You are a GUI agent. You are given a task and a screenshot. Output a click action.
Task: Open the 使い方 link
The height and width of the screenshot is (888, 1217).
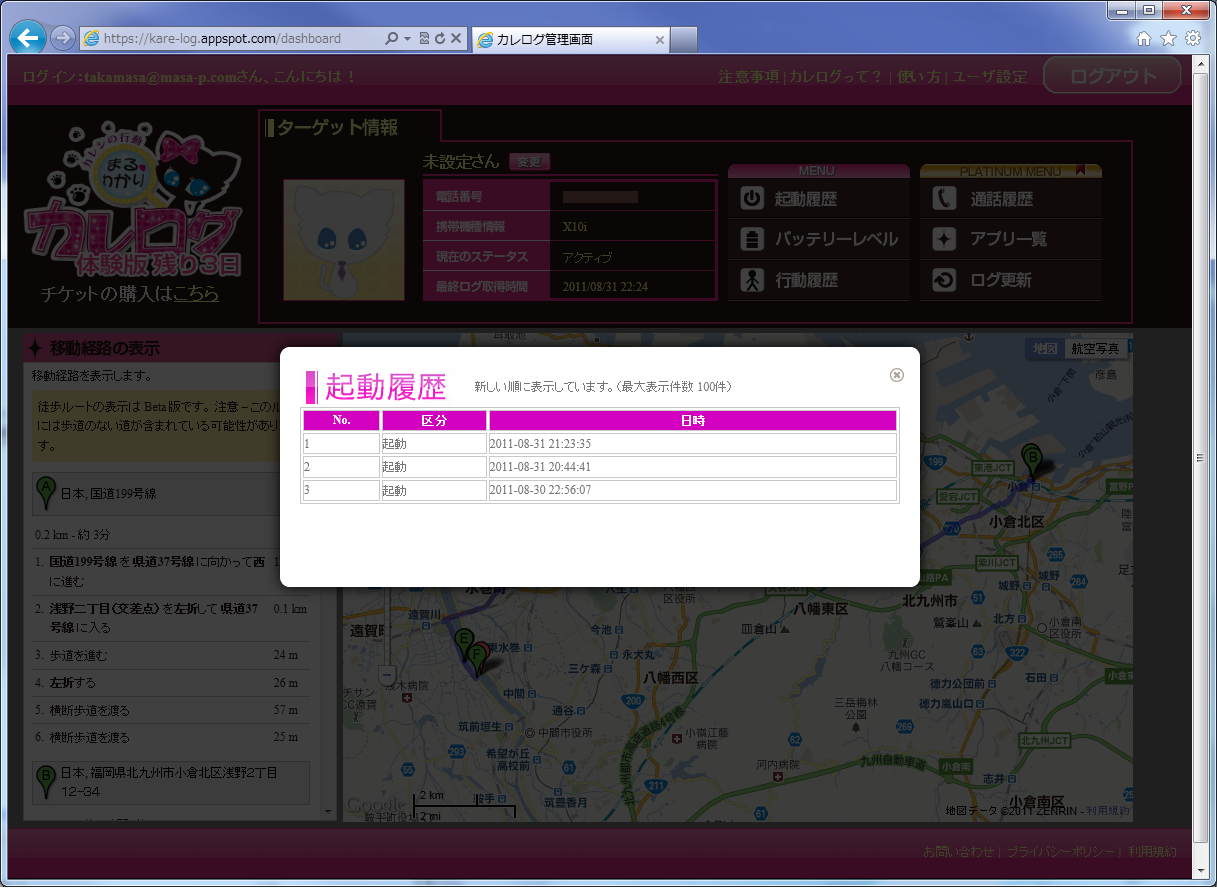pyautogui.click(x=918, y=77)
